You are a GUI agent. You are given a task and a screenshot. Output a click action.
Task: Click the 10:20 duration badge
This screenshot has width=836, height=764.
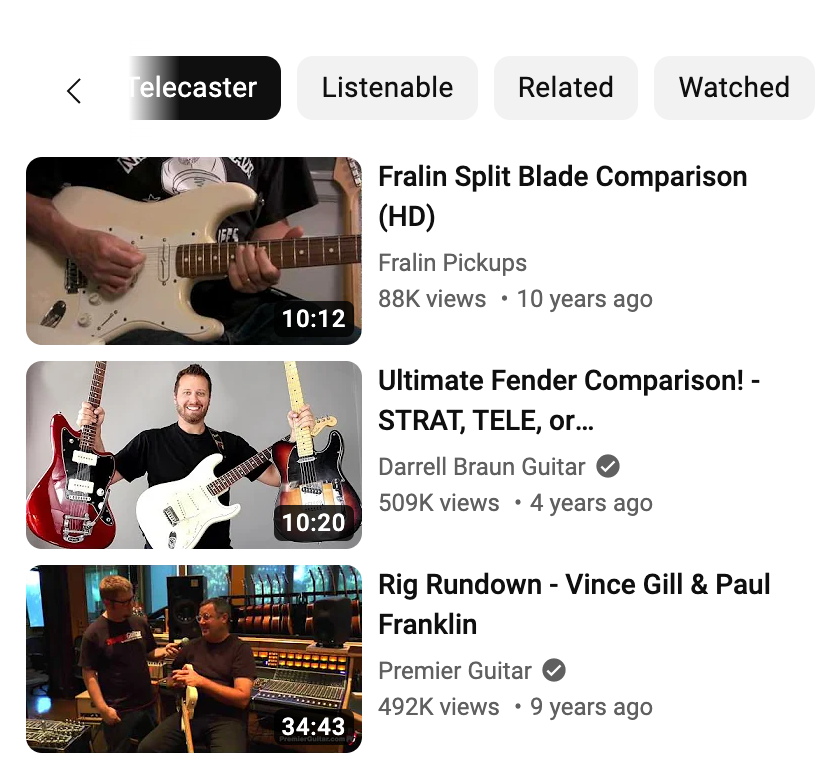click(x=314, y=522)
